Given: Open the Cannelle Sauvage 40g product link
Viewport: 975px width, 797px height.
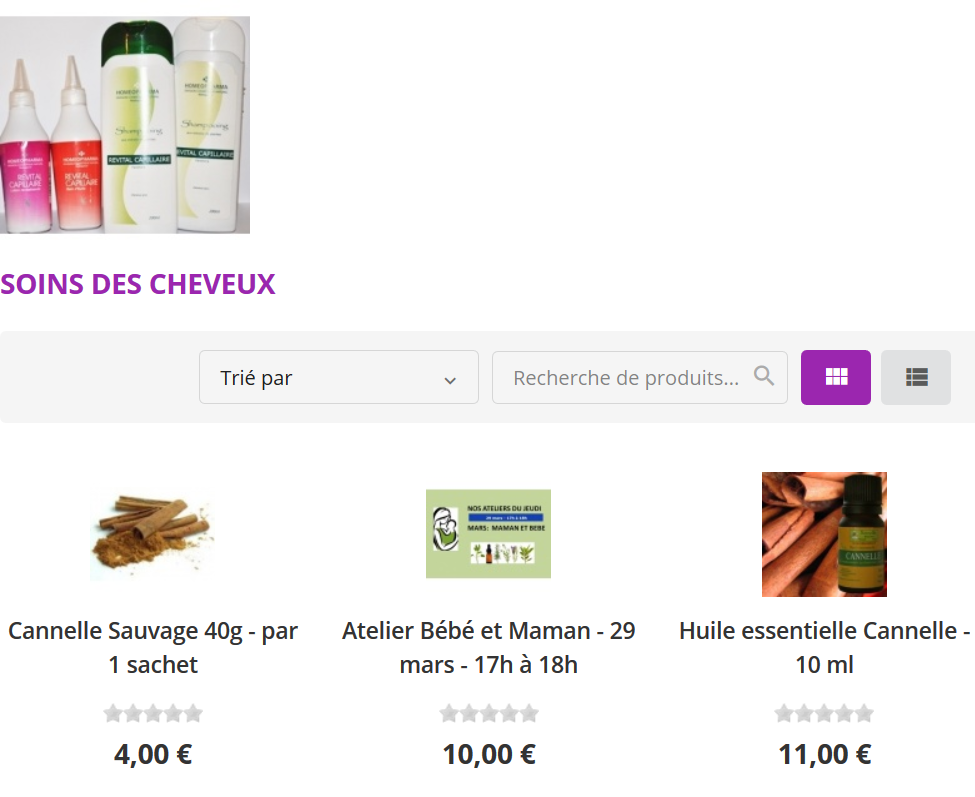Looking at the screenshot, I should click(x=153, y=647).
